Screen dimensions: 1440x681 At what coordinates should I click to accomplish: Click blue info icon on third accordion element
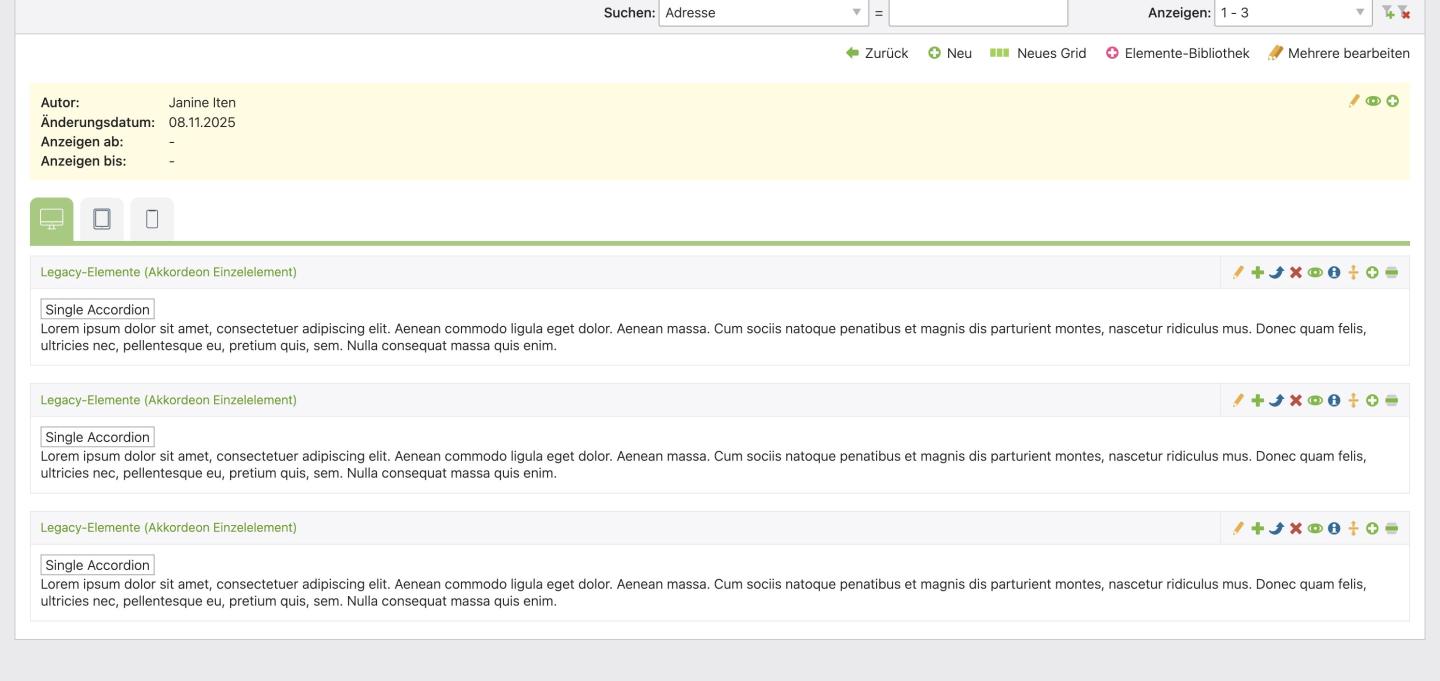pos(1334,528)
